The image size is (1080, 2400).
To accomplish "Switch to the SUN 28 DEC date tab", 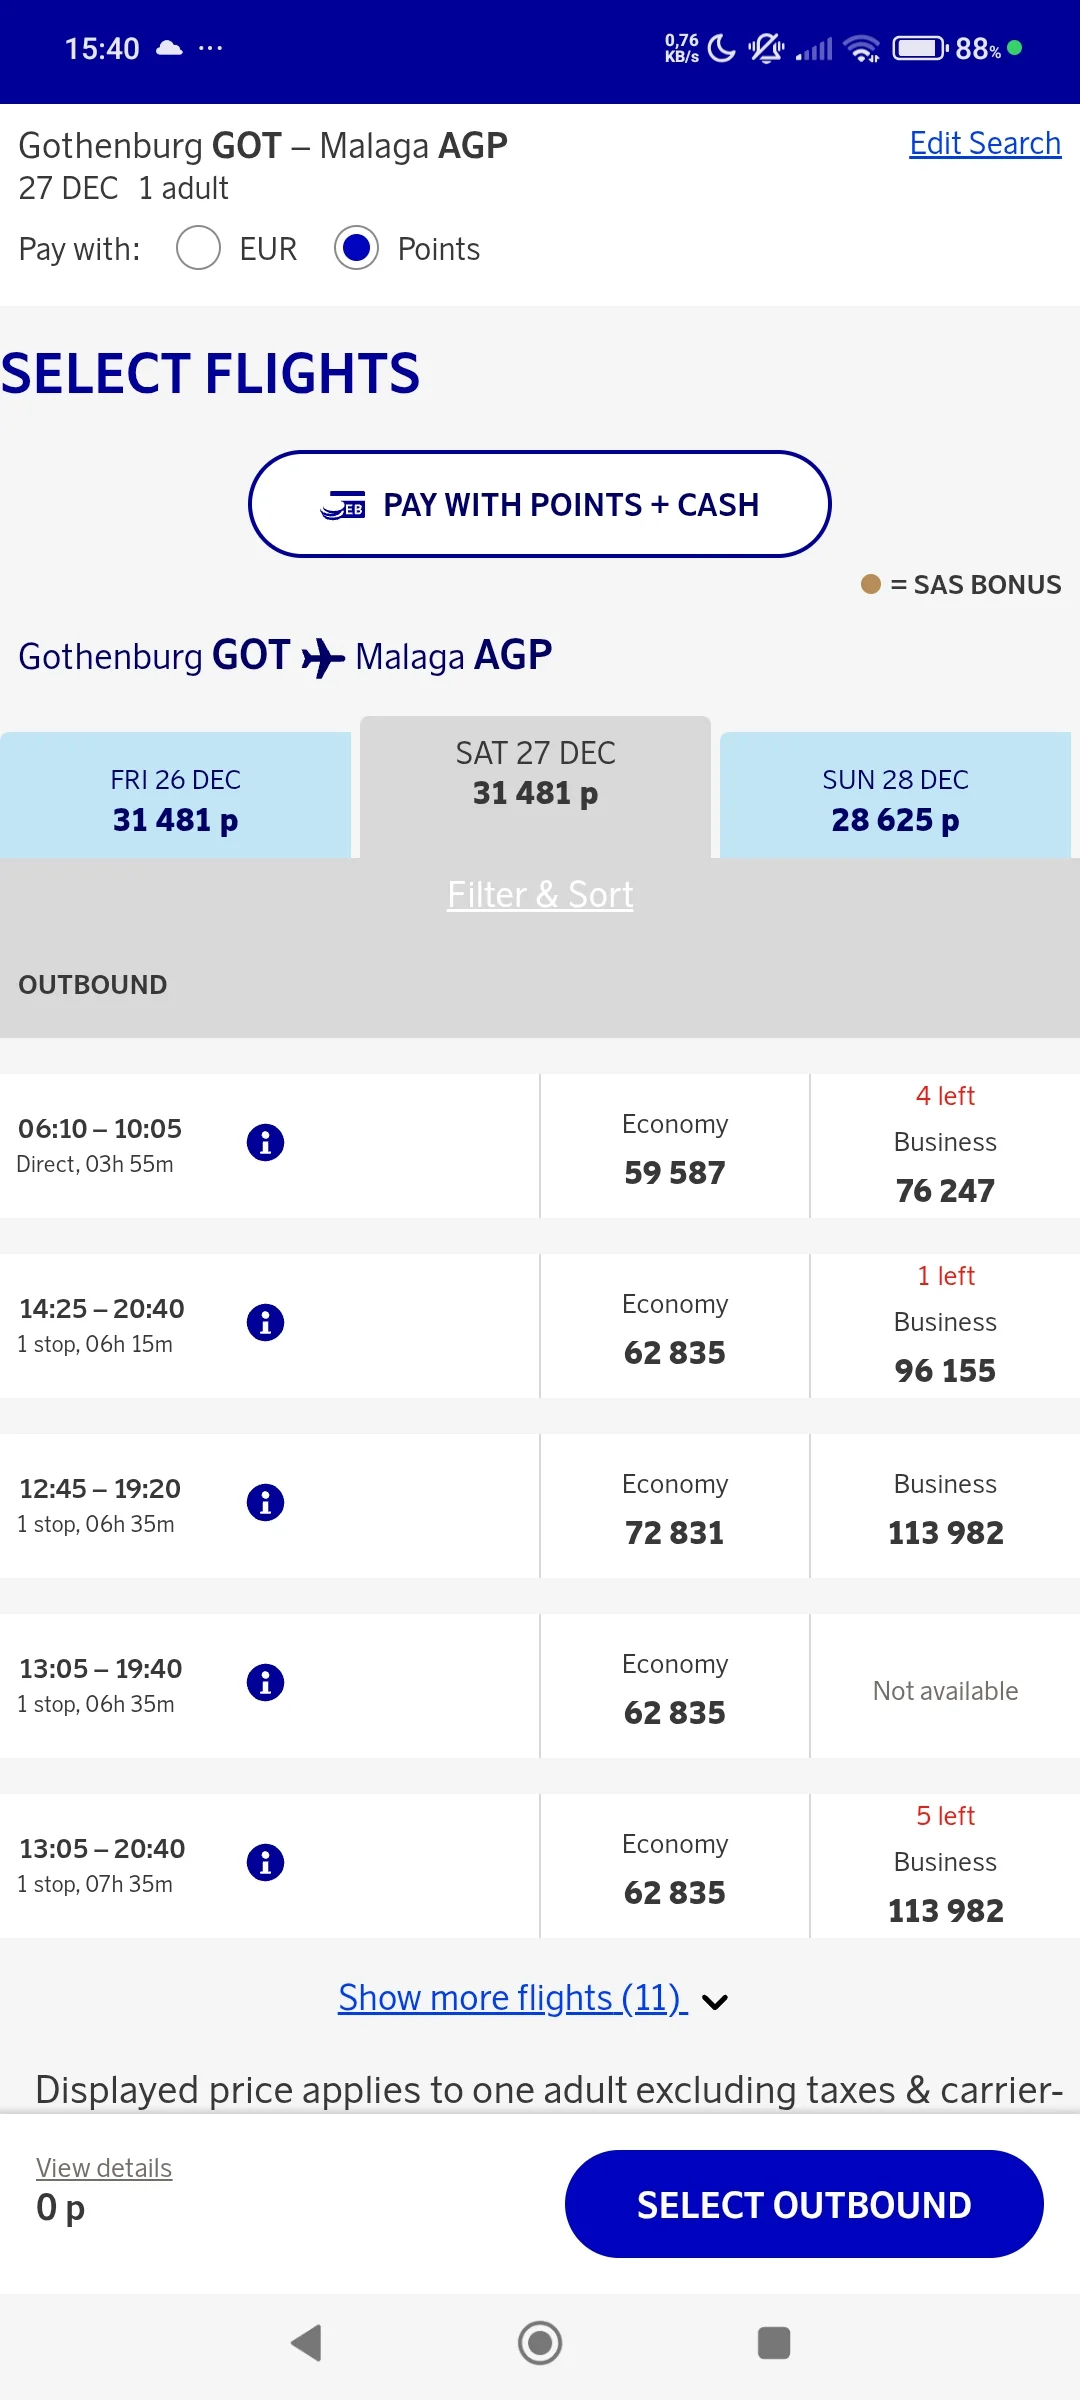I will pyautogui.click(x=895, y=798).
